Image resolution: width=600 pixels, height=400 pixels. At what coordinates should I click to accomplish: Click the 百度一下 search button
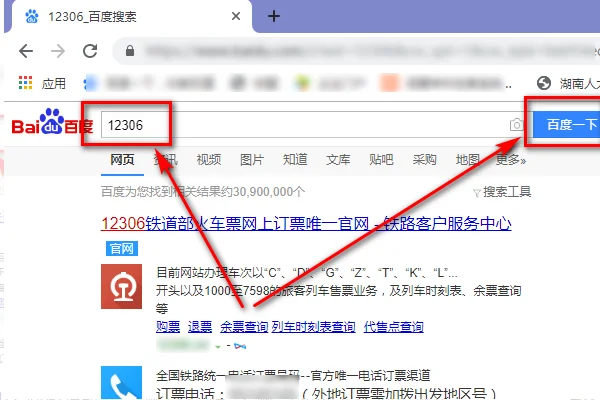click(566, 125)
